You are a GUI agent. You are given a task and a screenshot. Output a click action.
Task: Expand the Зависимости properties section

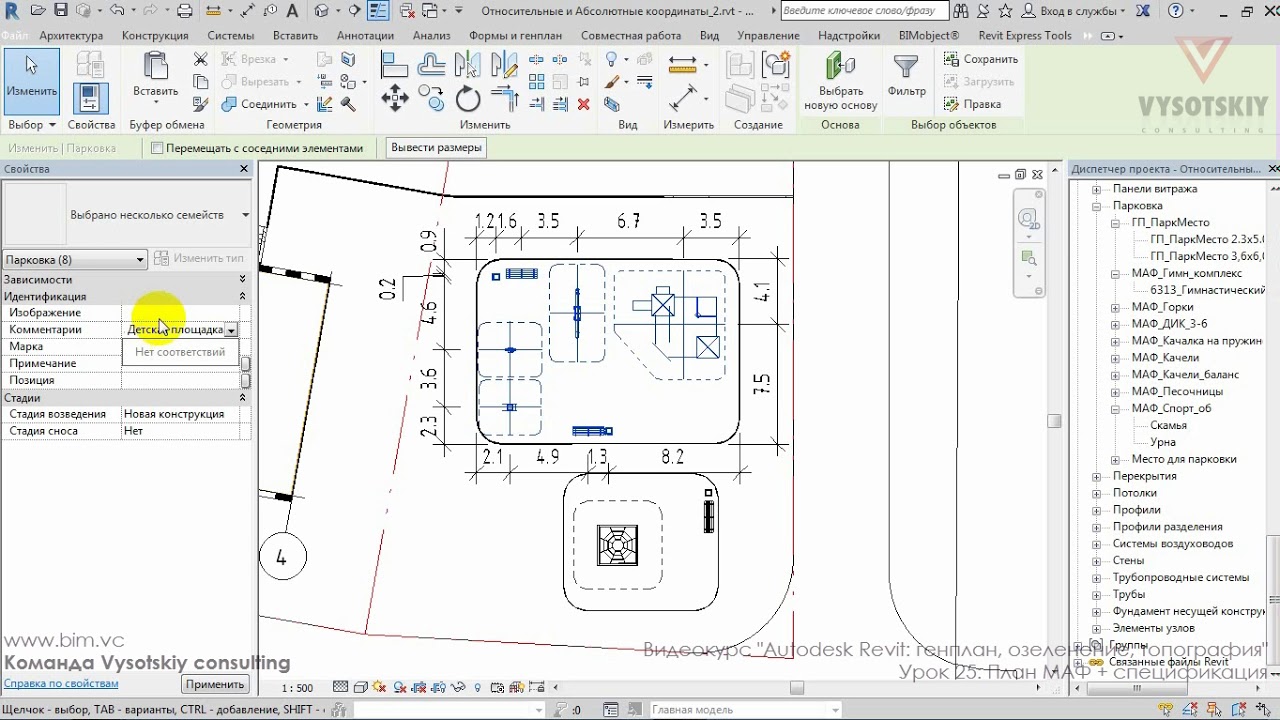pos(243,280)
